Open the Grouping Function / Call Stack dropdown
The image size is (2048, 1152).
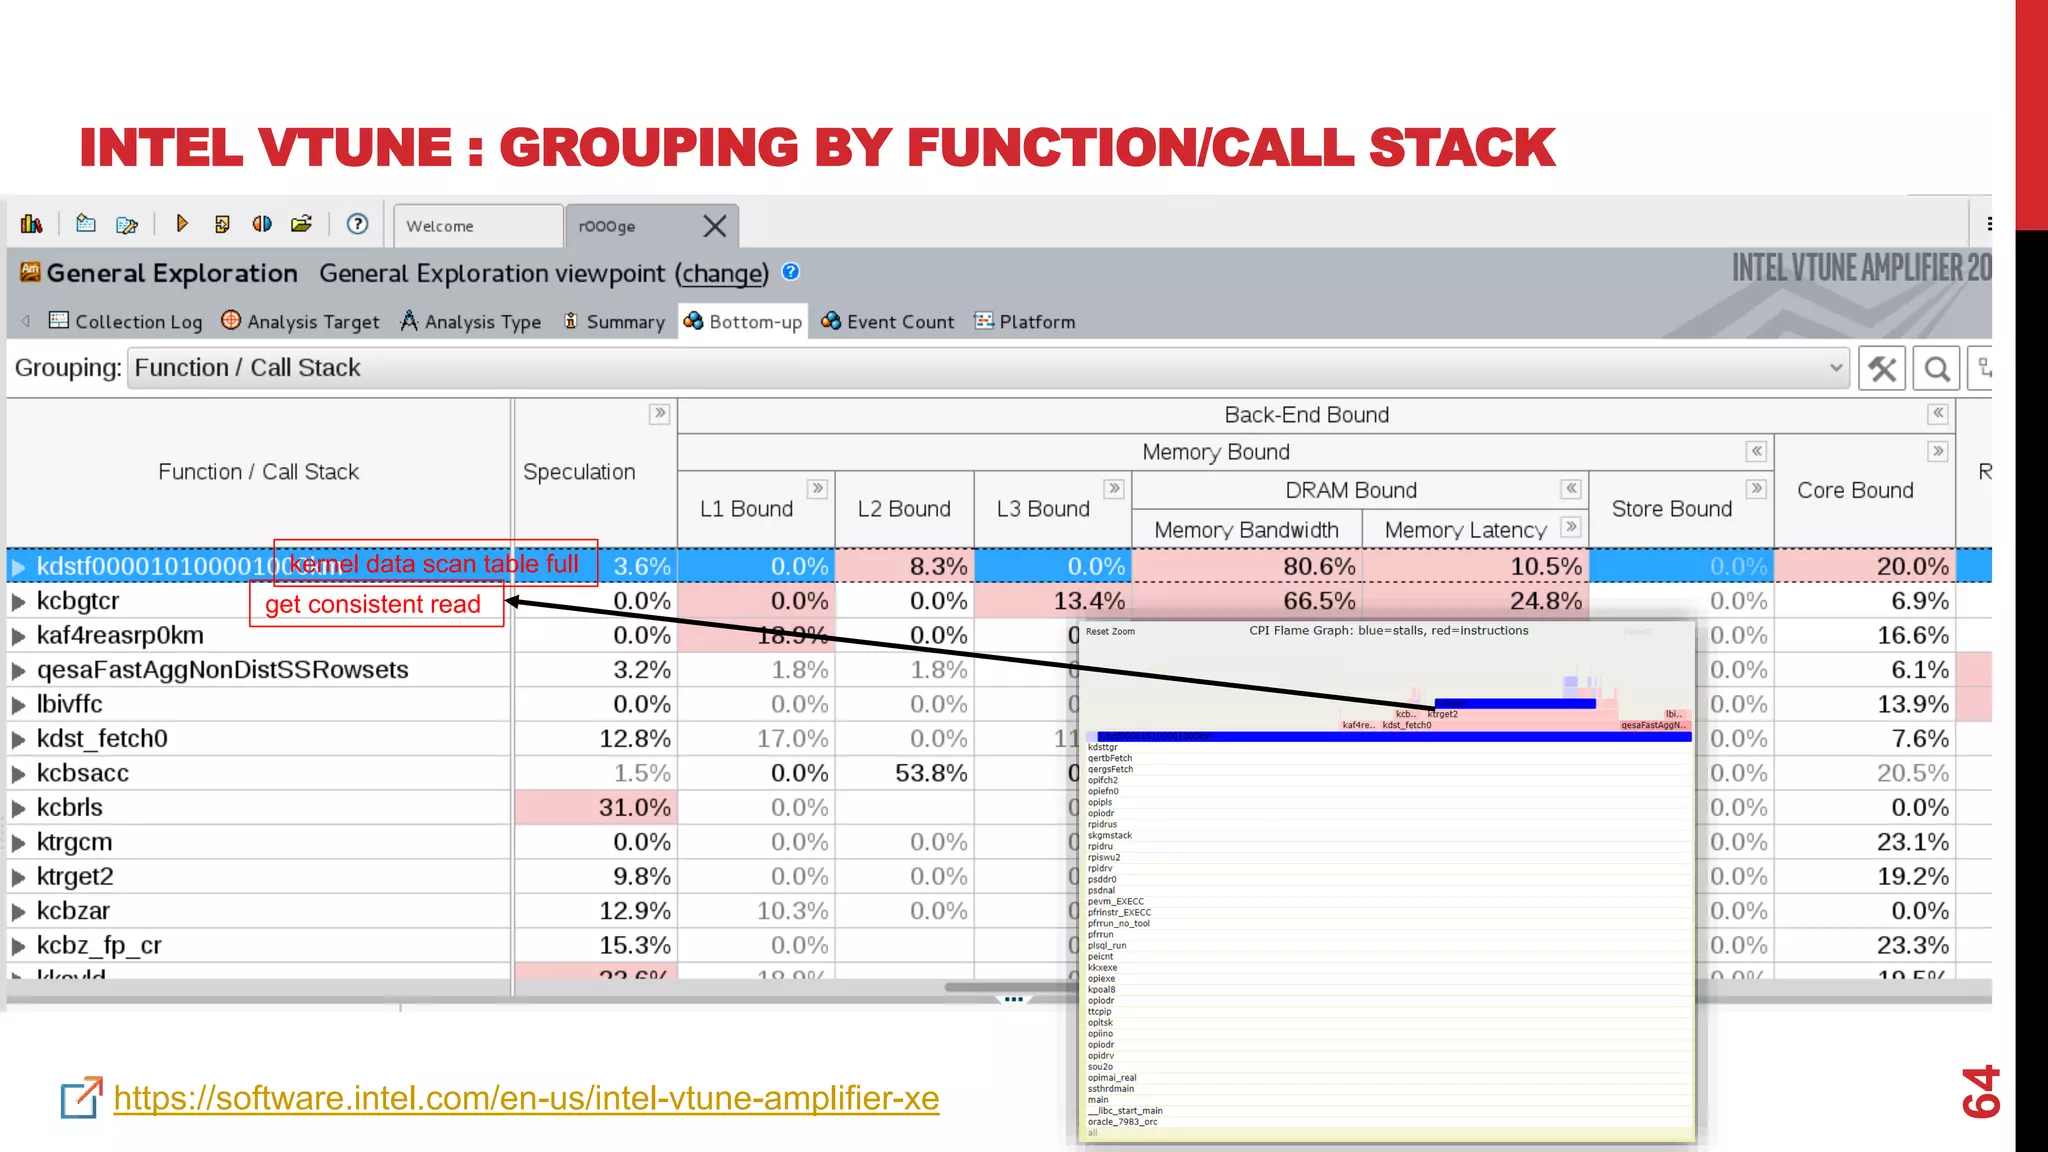(988, 368)
